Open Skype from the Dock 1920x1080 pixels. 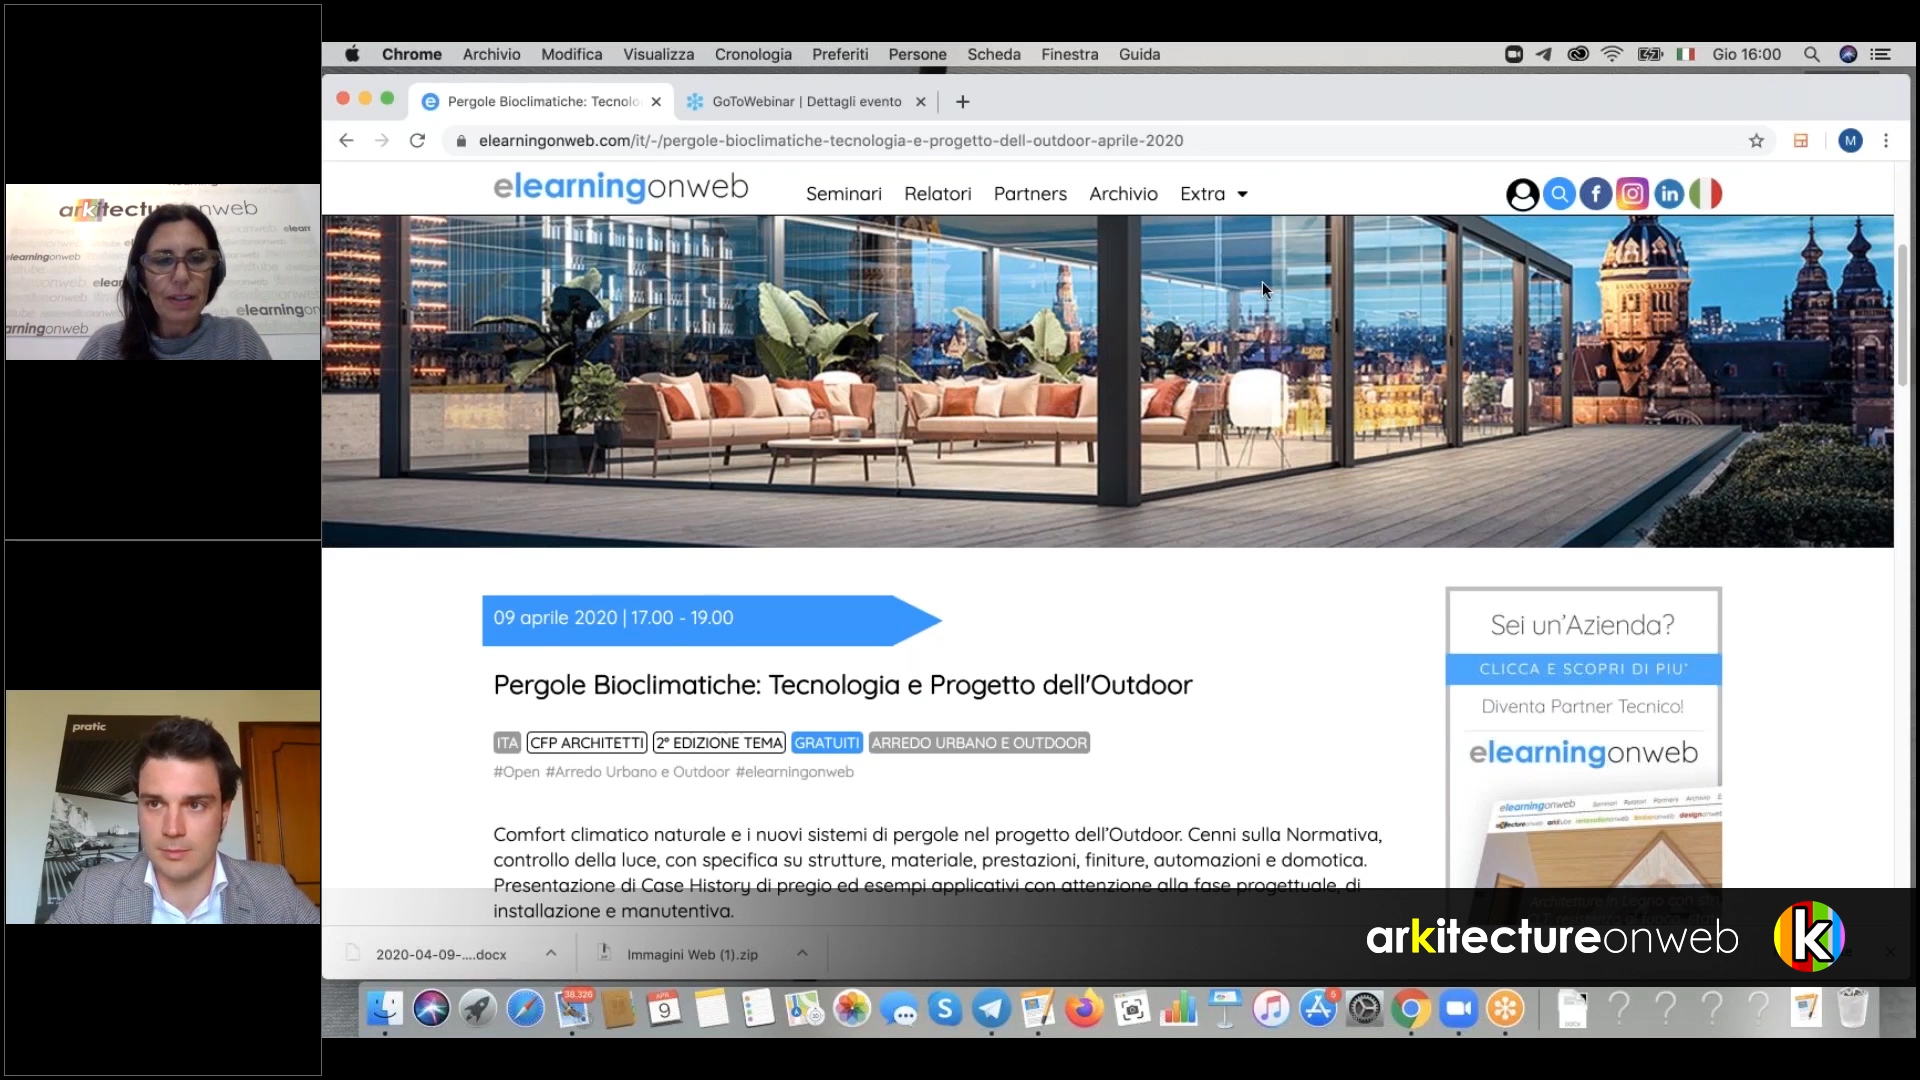[945, 1009]
